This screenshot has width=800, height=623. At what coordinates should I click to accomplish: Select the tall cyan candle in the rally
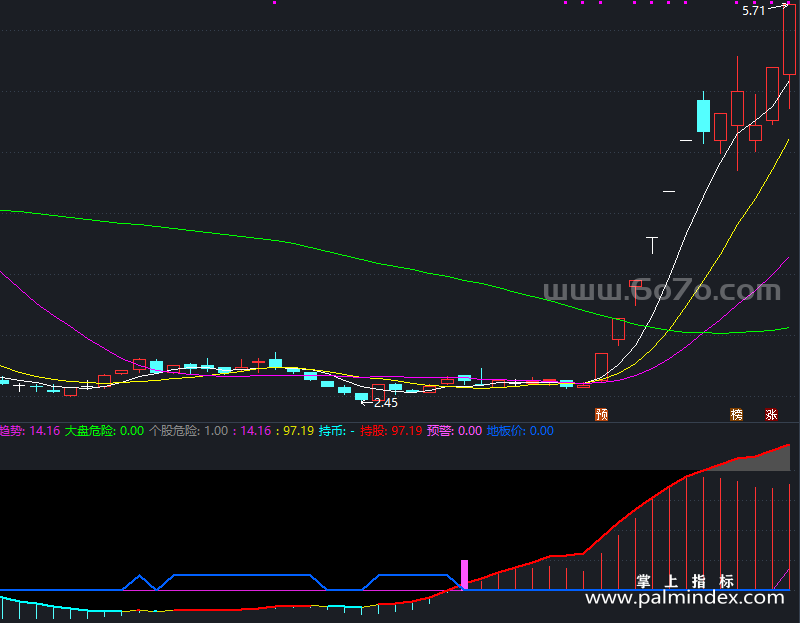(x=704, y=117)
